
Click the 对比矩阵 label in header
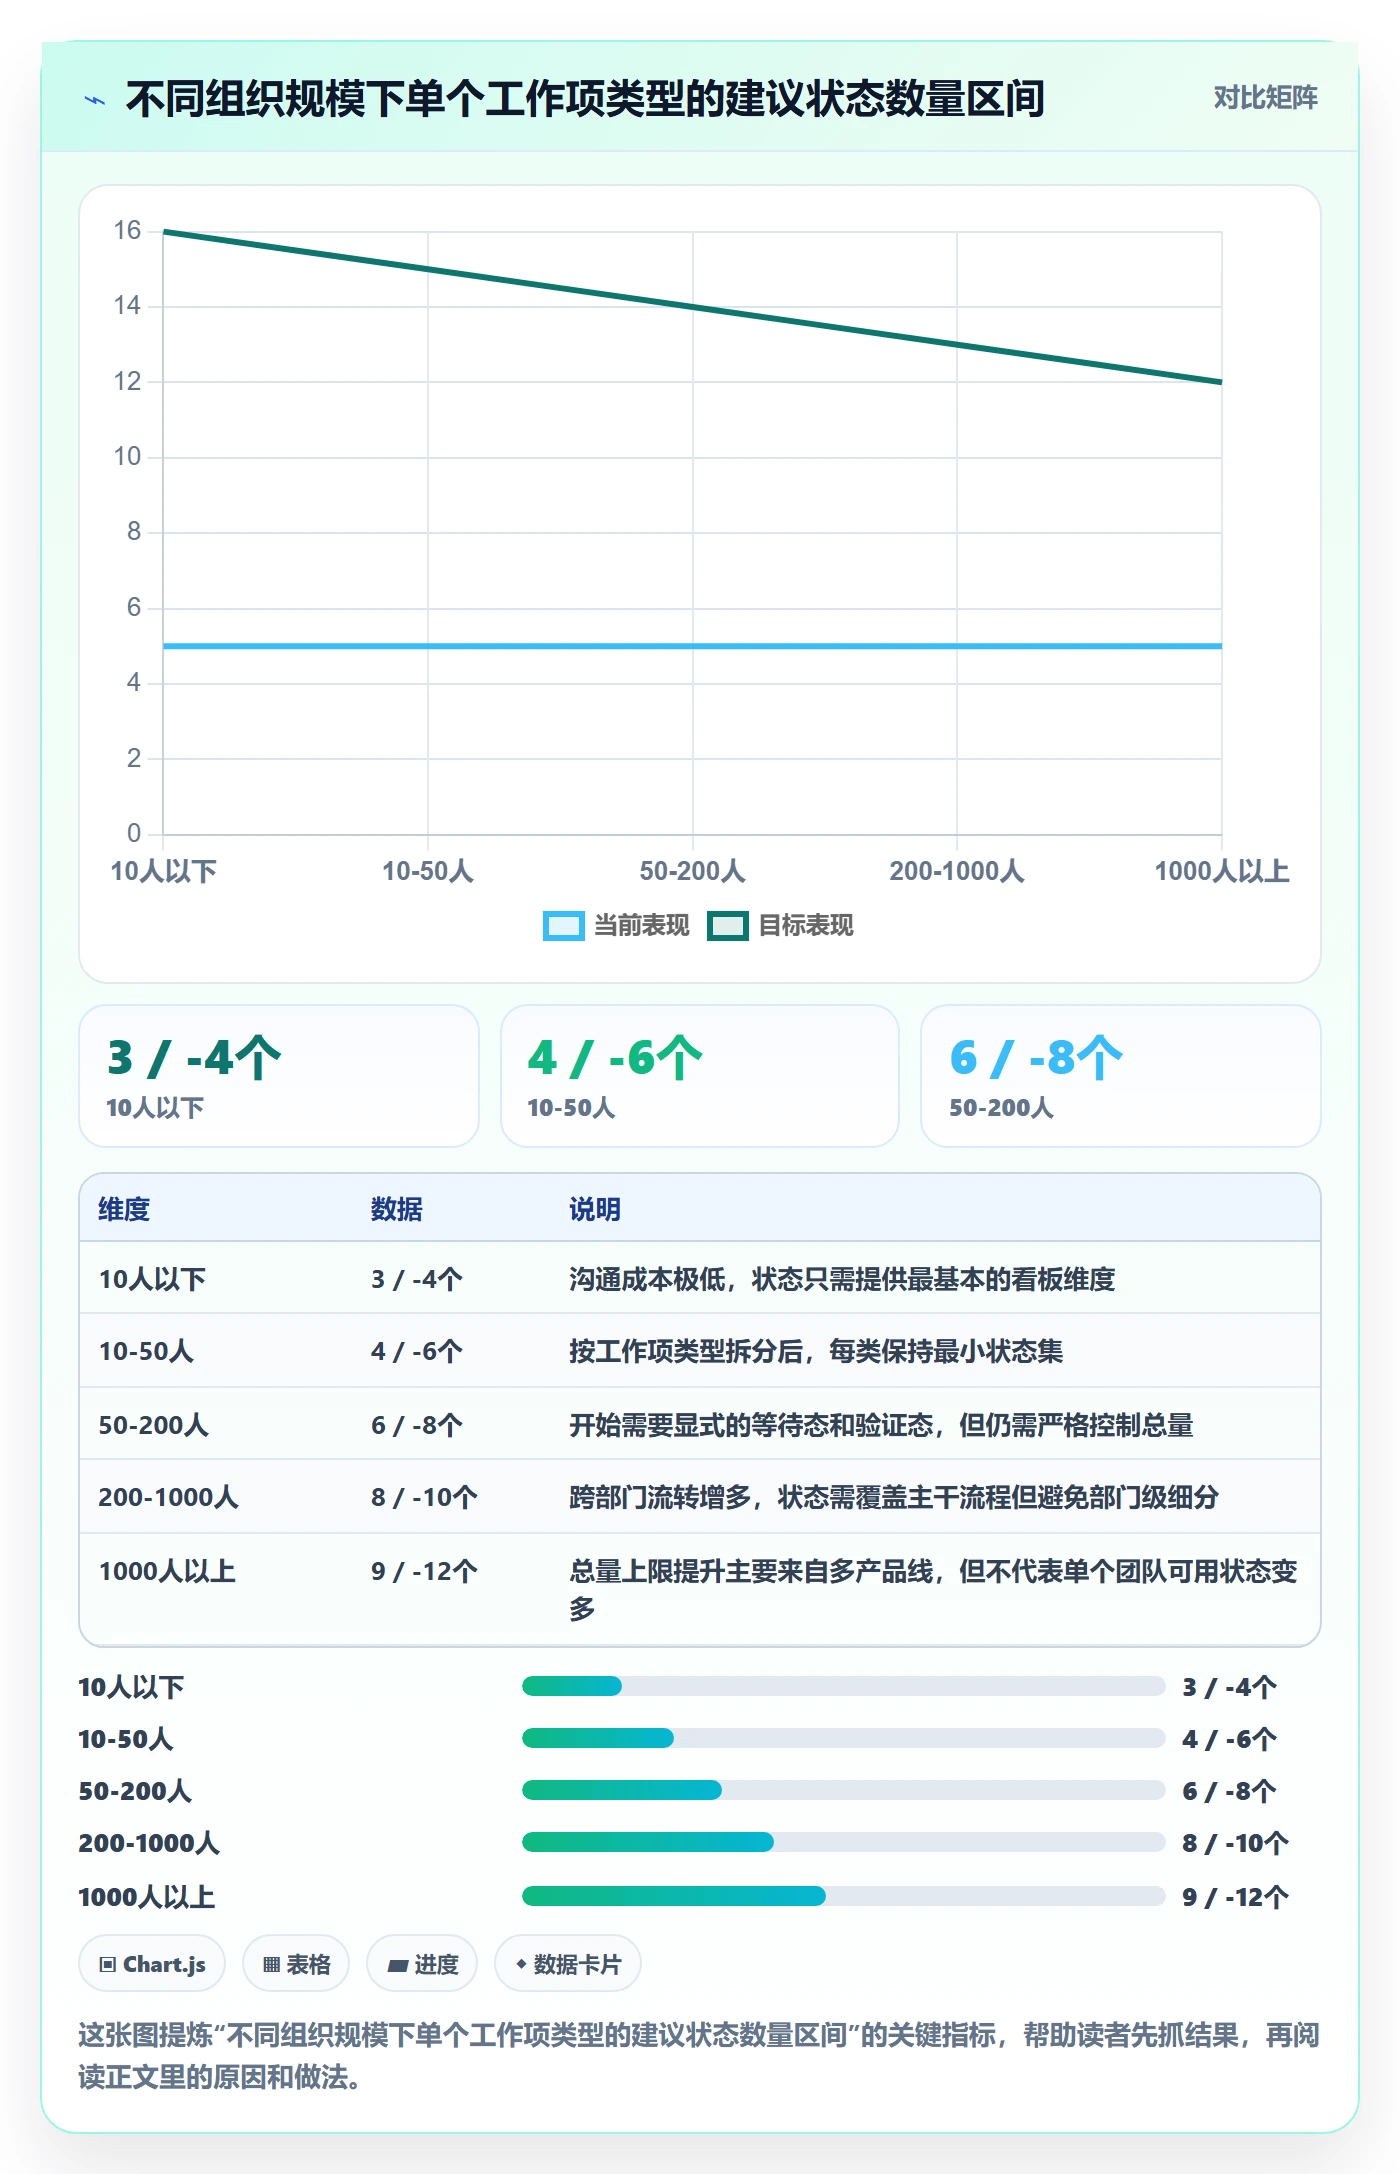pyautogui.click(x=1265, y=98)
